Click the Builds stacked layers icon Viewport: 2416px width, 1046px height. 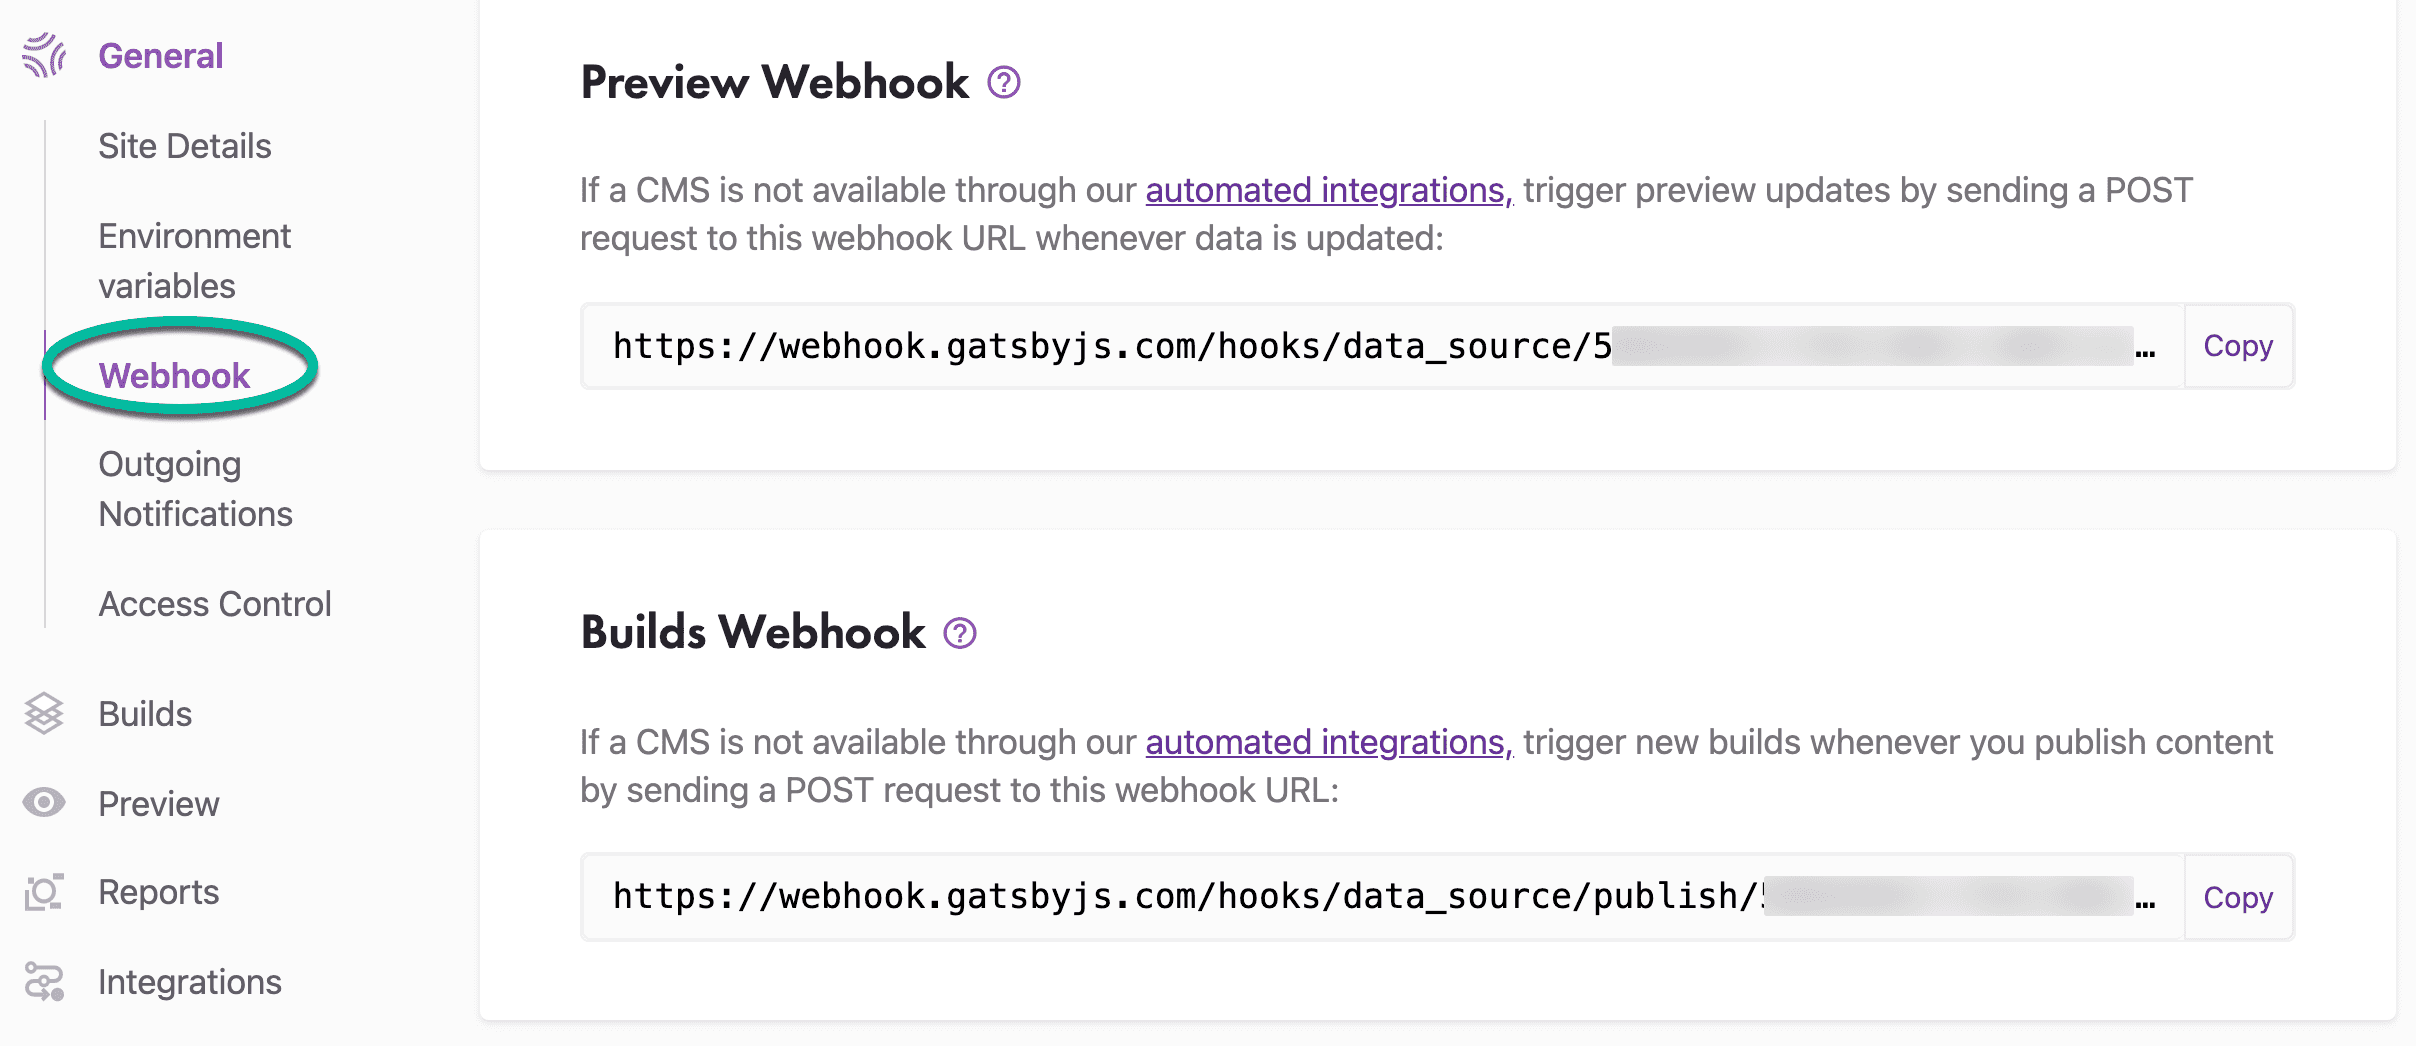(x=44, y=714)
